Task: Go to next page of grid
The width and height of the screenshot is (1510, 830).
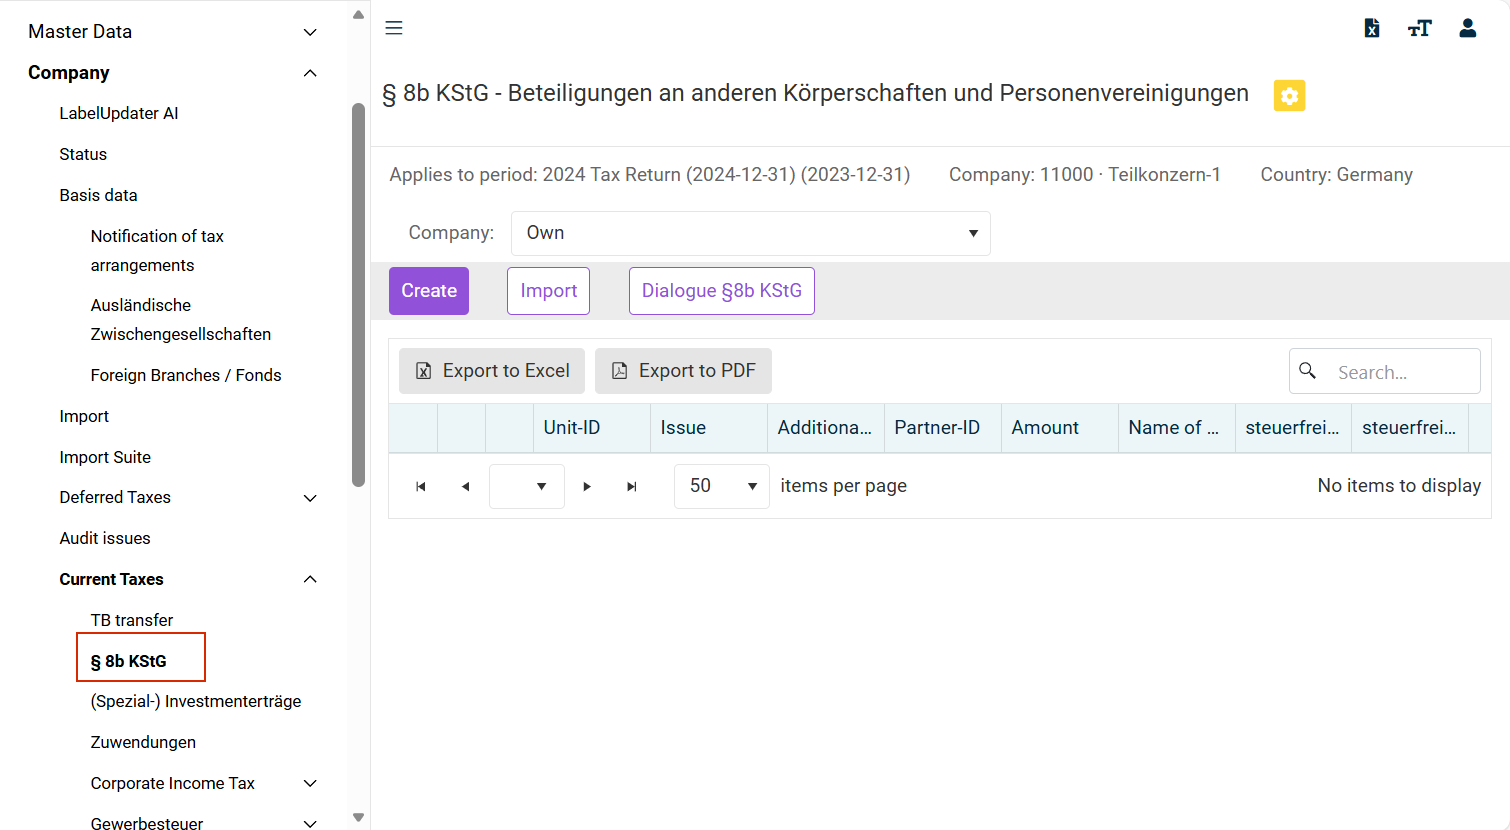Action: (587, 486)
